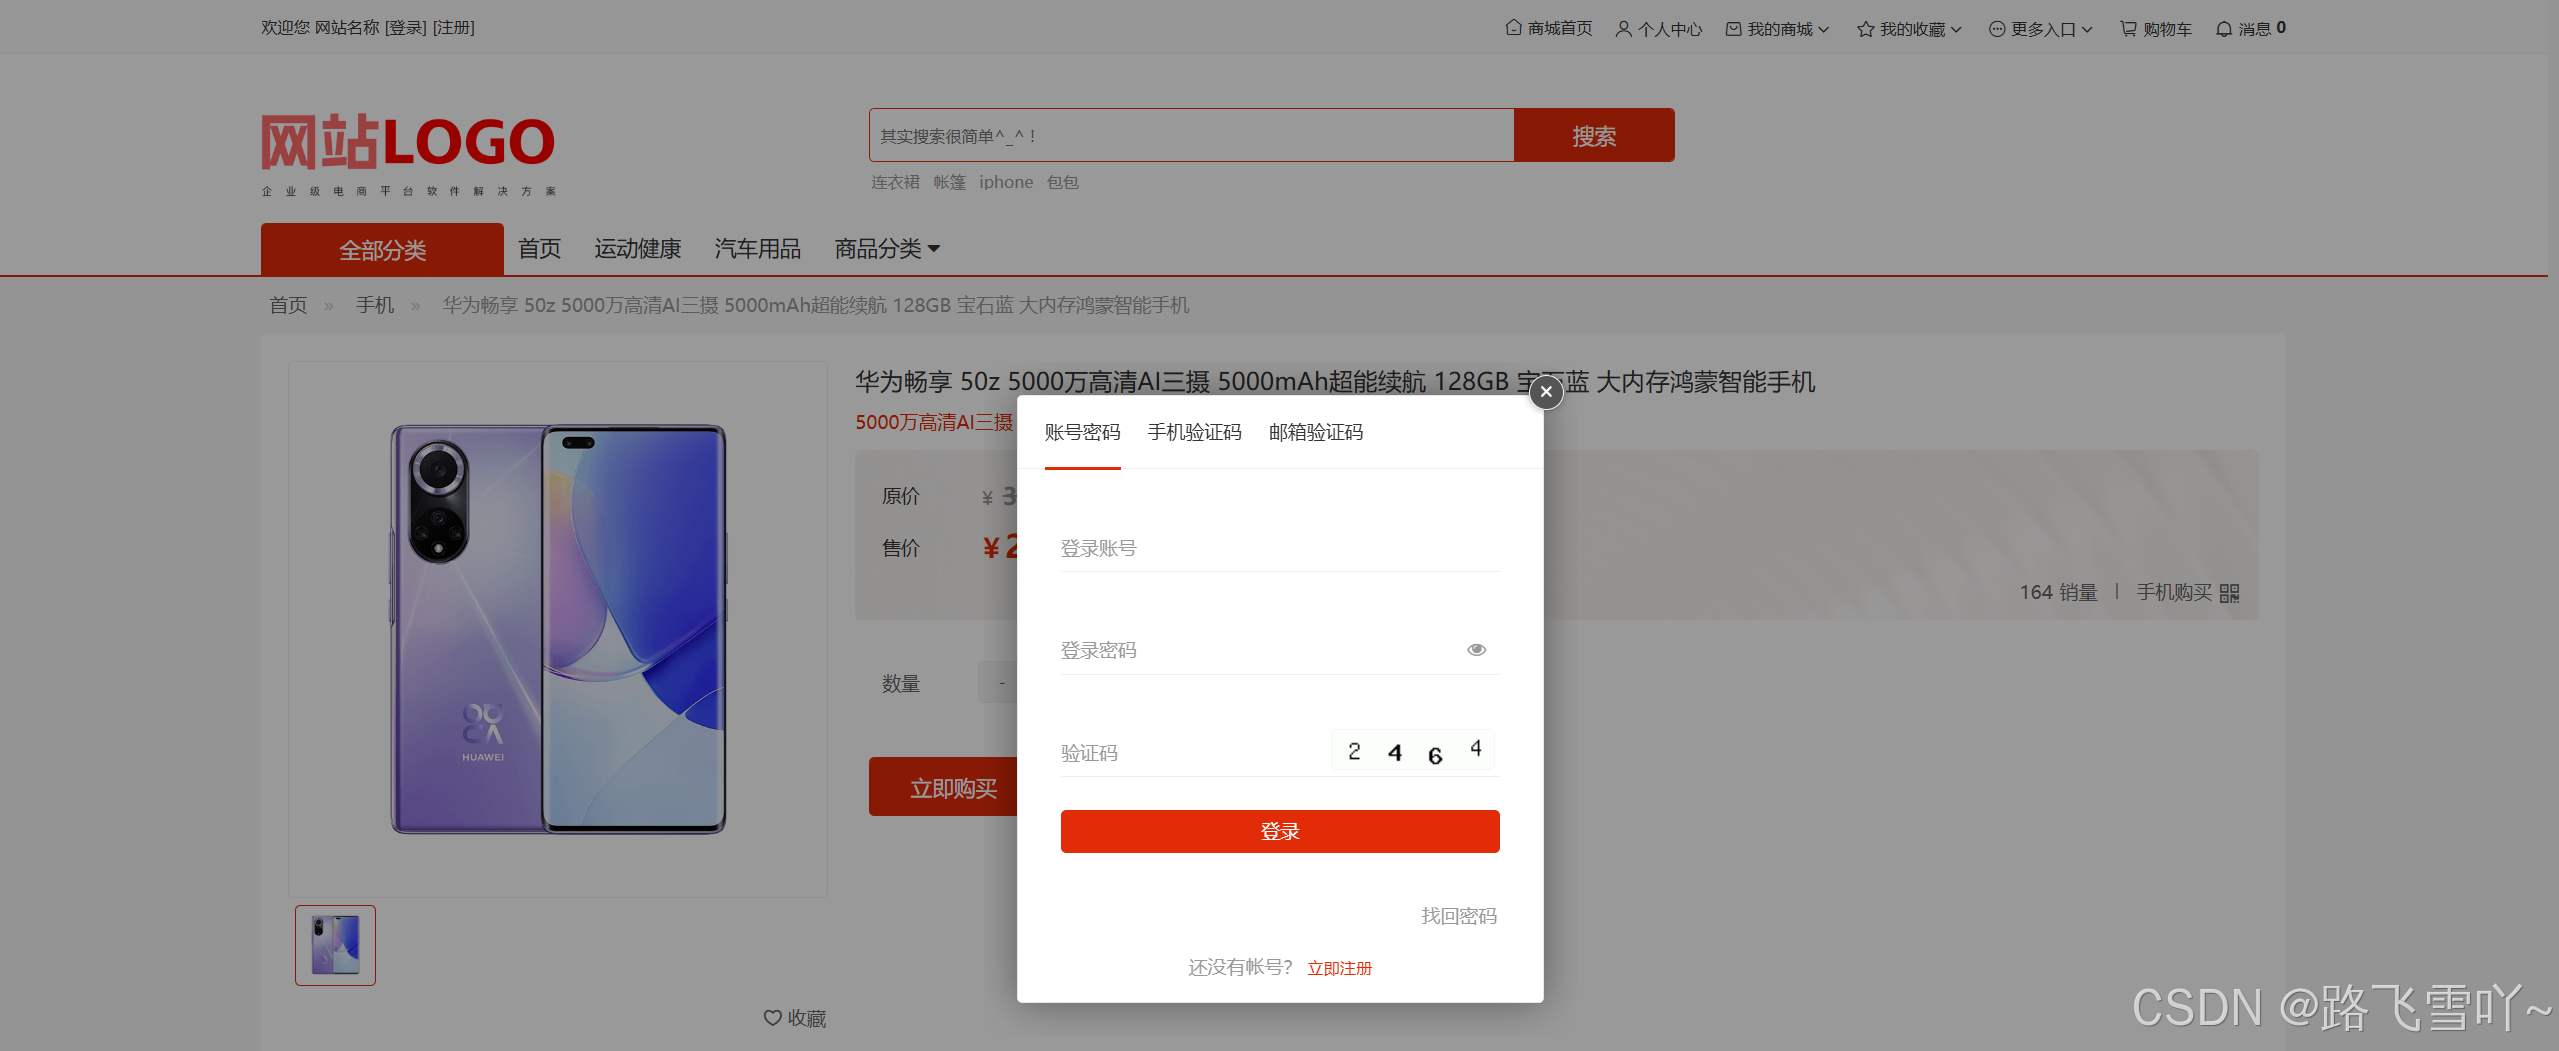The width and height of the screenshot is (2559, 1051).
Task: Open the [登录] link in the welcome bar
Action: 405,28
